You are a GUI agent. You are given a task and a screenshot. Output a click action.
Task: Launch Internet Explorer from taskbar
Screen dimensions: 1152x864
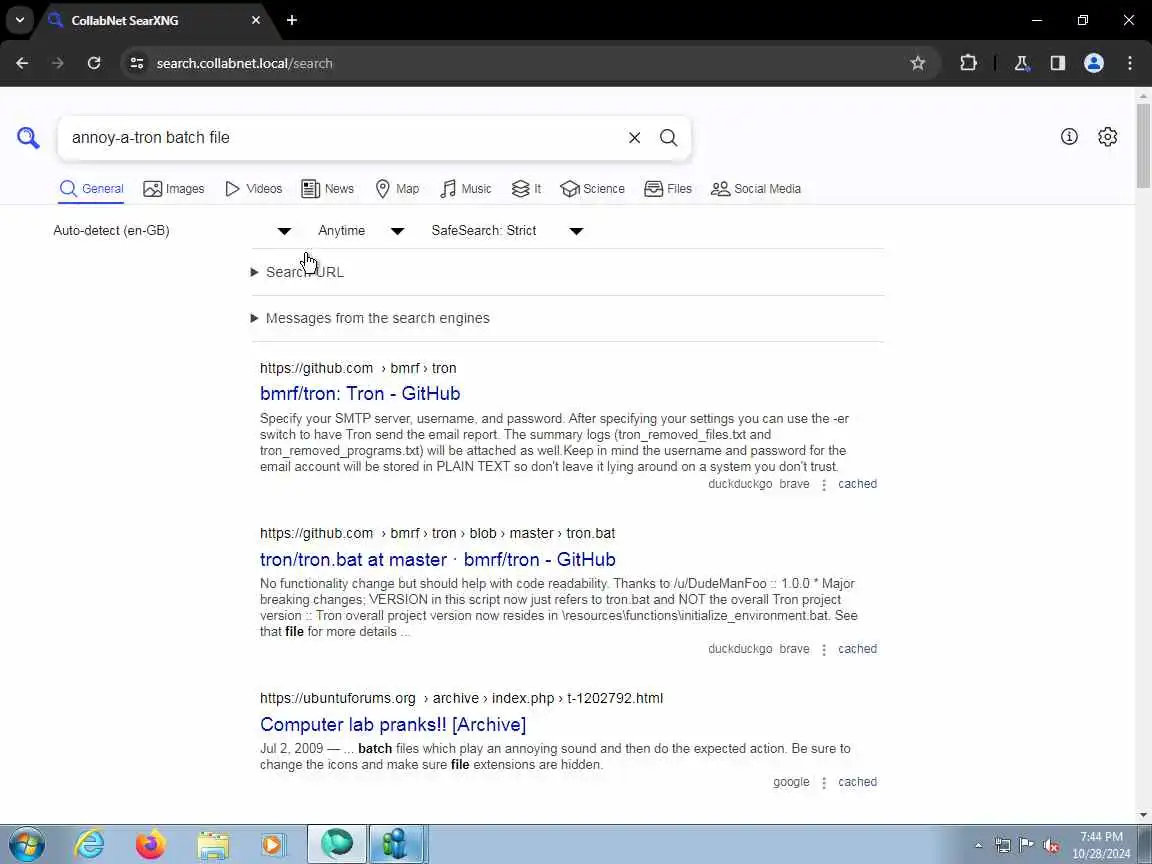[89, 844]
